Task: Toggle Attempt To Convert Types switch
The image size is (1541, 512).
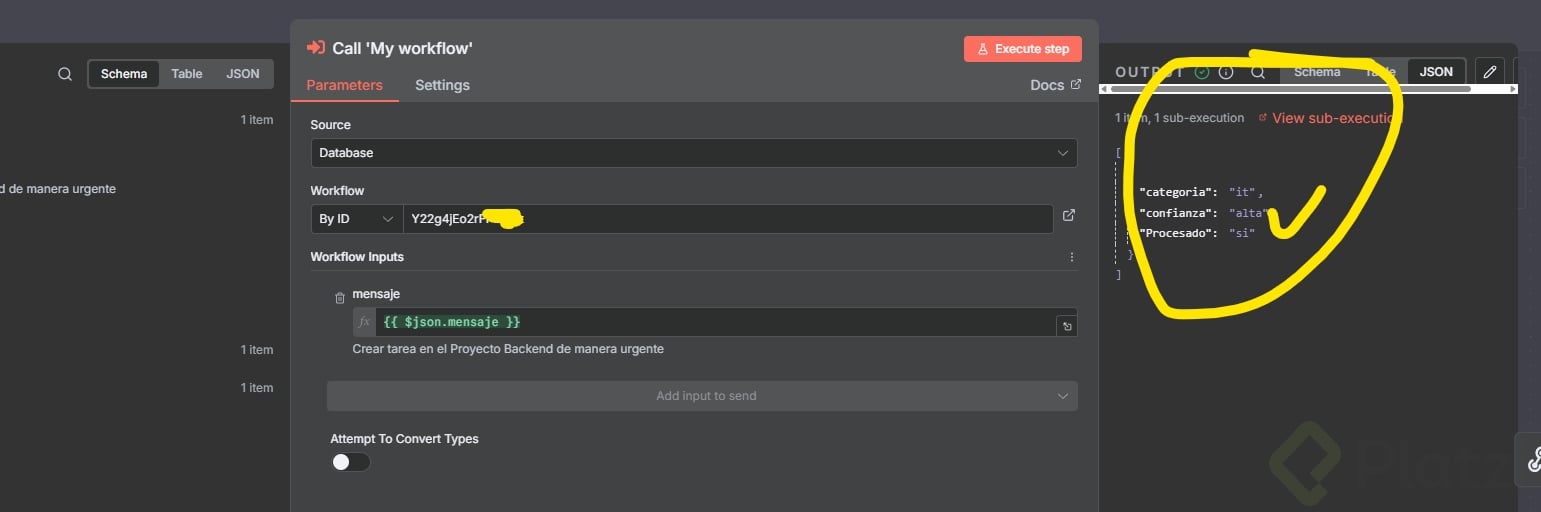Action: (x=350, y=462)
